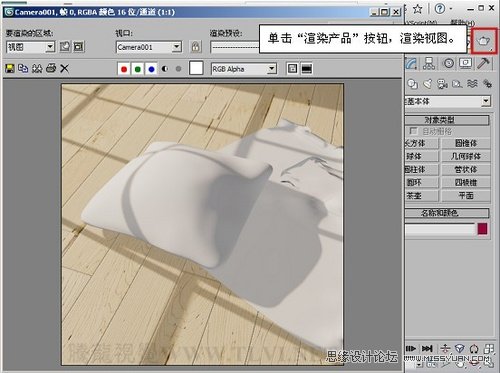Switch to the Utilities hammer tab
500x373 pixels.
pos(483,63)
